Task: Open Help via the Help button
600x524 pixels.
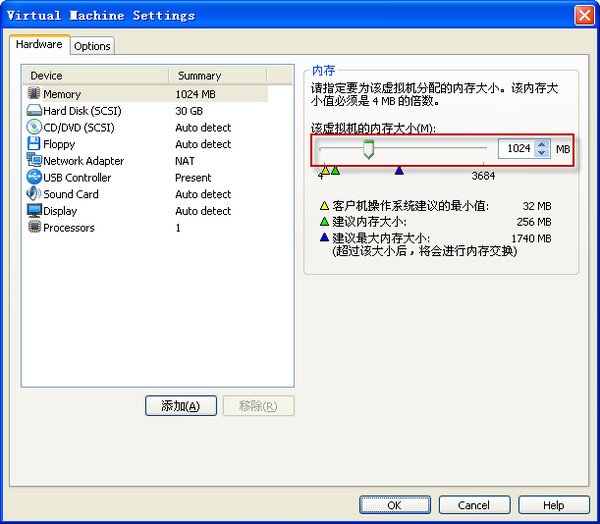Action: (x=554, y=505)
